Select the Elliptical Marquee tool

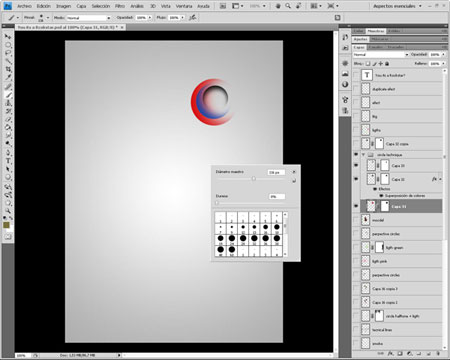(x=8, y=45)
